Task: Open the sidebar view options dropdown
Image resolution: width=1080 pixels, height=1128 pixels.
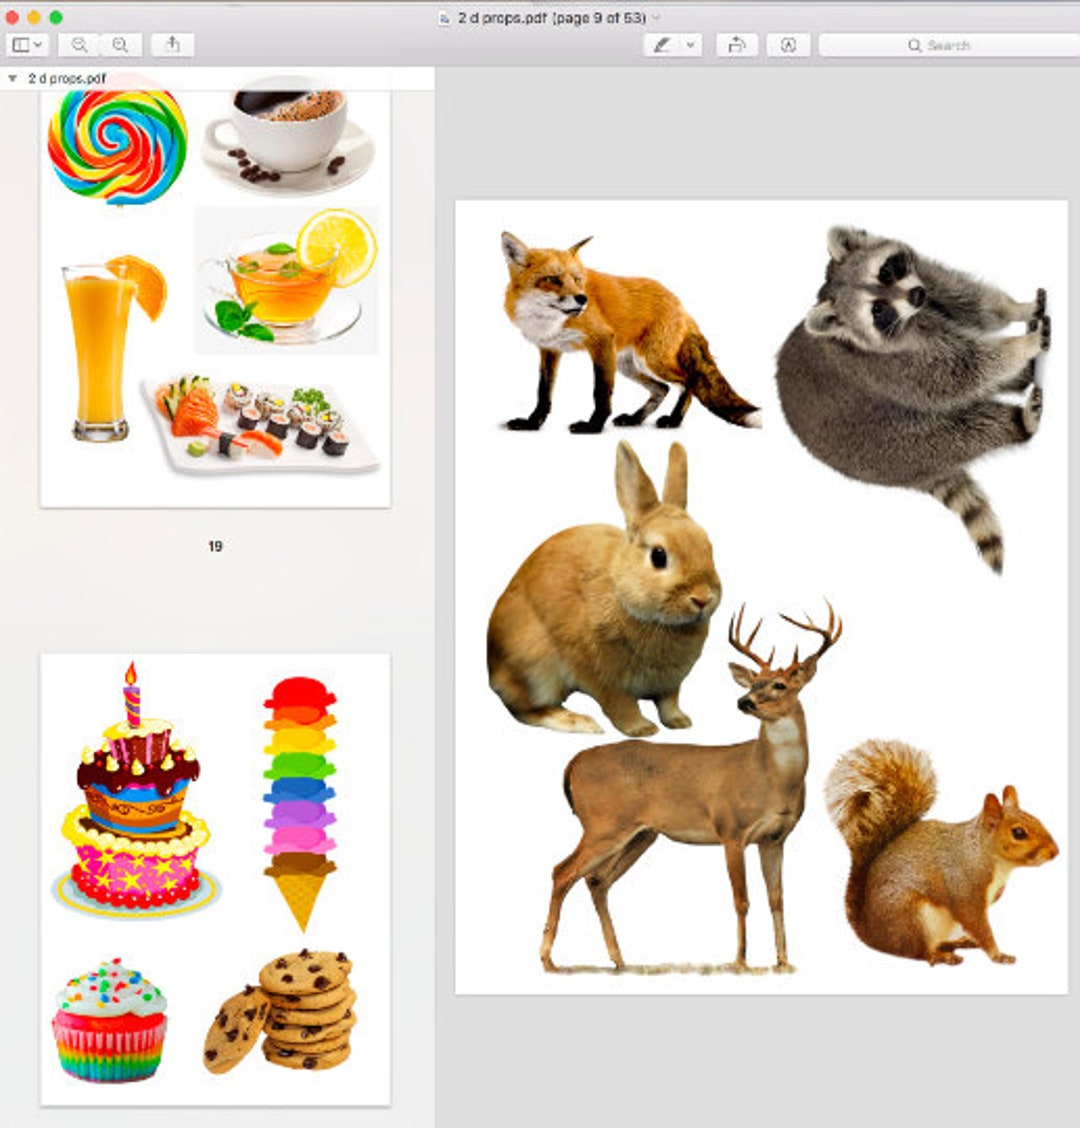Action: coord(27,44)
